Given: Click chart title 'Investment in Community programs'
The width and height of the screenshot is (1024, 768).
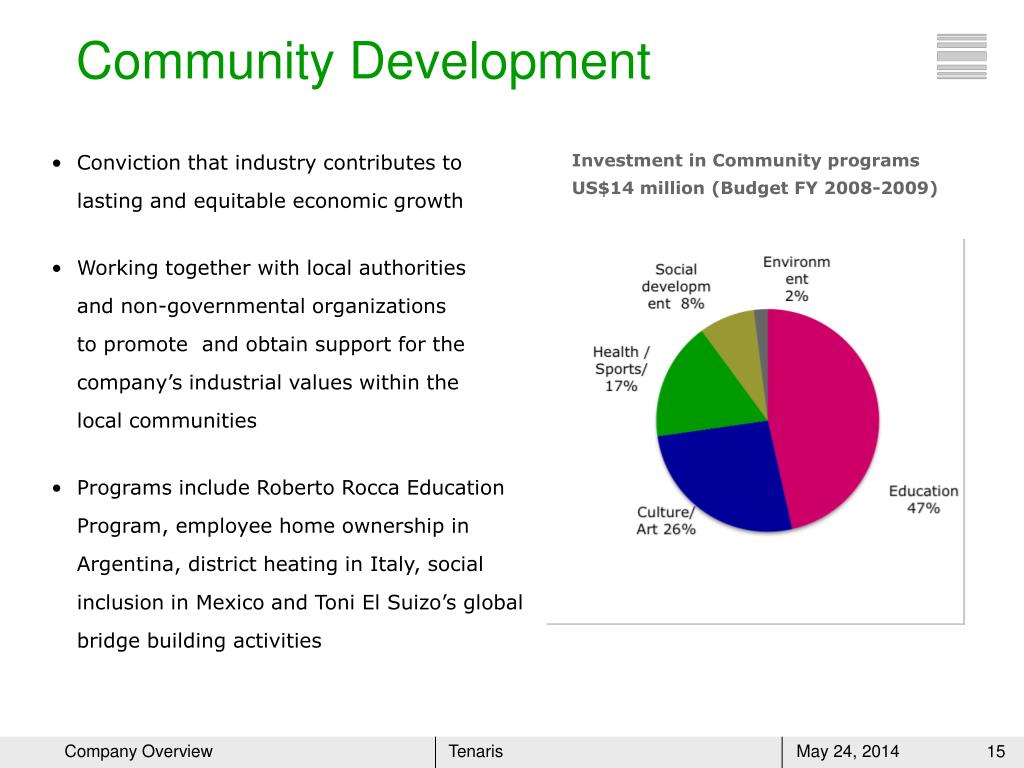Looking at the screenshot, I should click(x=745, y=161).
